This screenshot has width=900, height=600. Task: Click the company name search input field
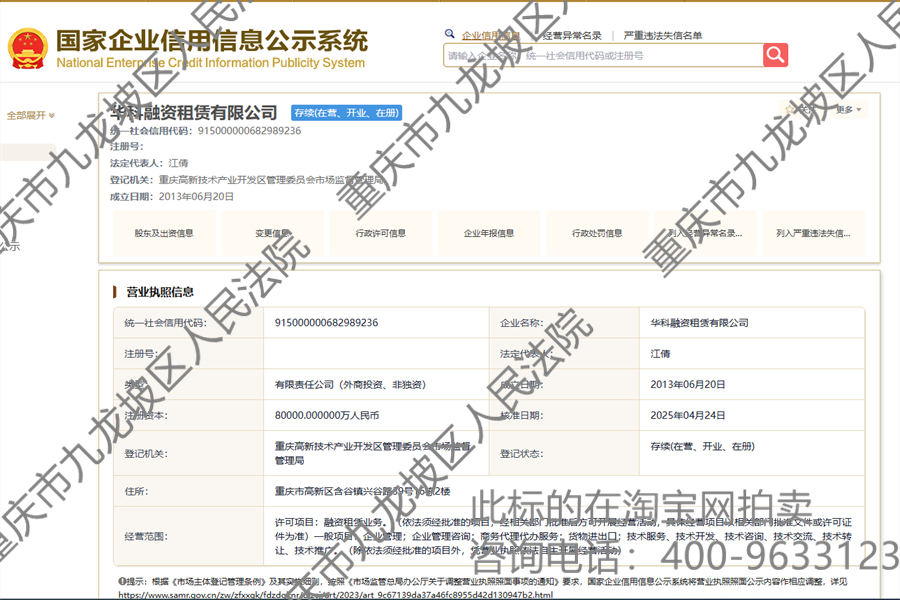603,56
